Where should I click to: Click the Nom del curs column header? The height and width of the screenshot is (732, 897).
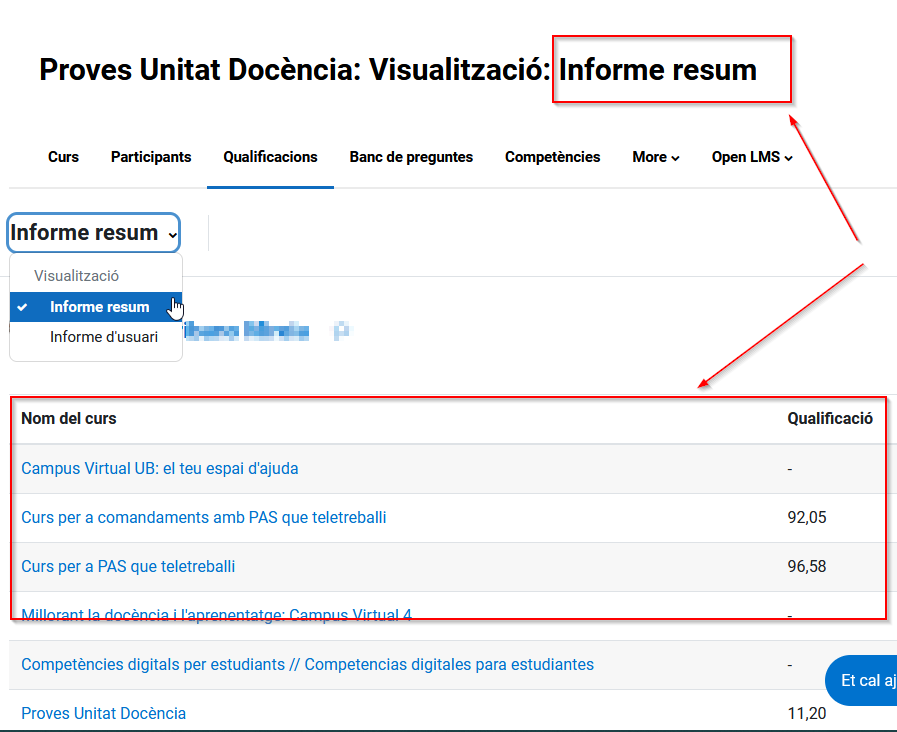point(68,419)
